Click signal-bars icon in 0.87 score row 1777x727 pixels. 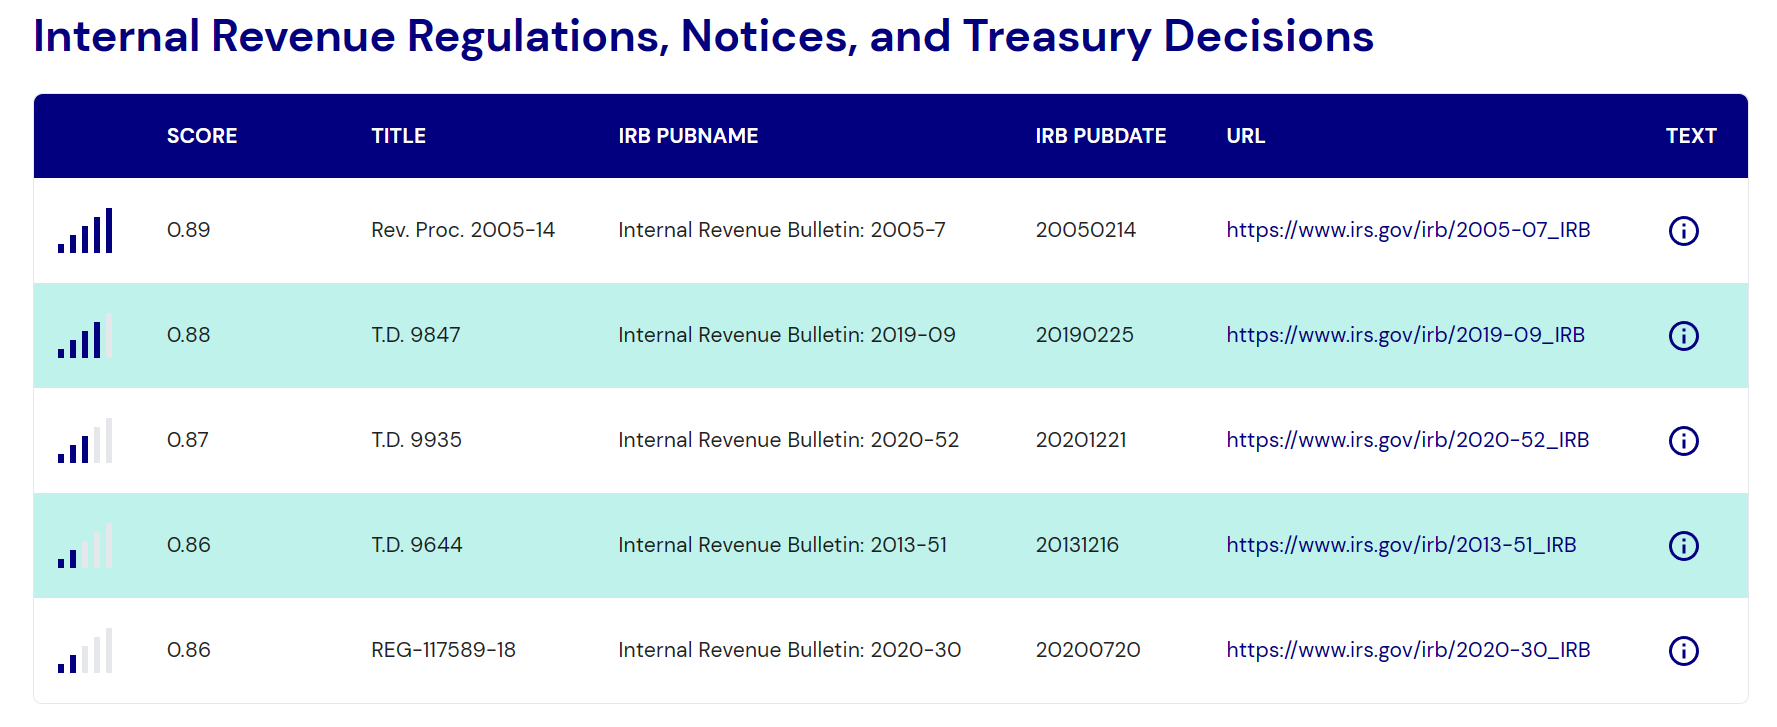point(85,440)
